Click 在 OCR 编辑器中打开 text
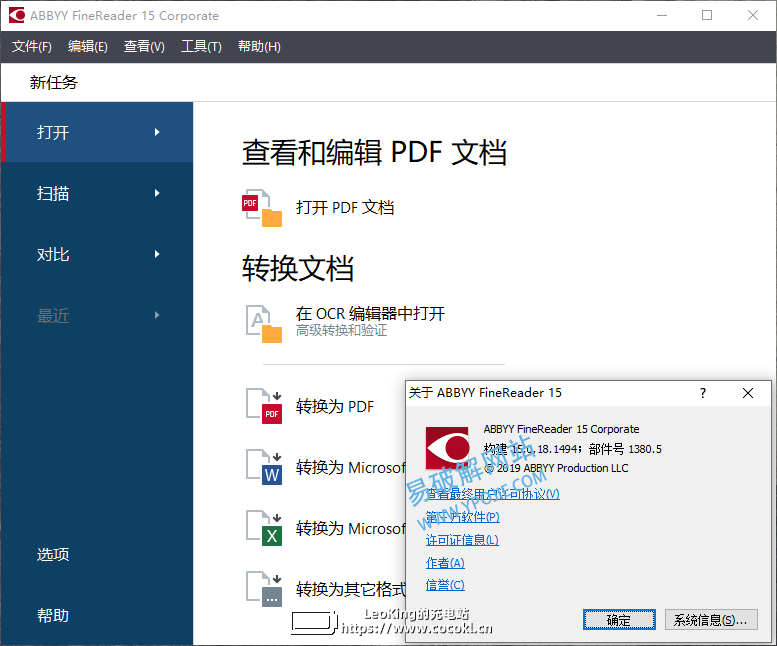This screenshot has width=777, height=646. point(370,314)
